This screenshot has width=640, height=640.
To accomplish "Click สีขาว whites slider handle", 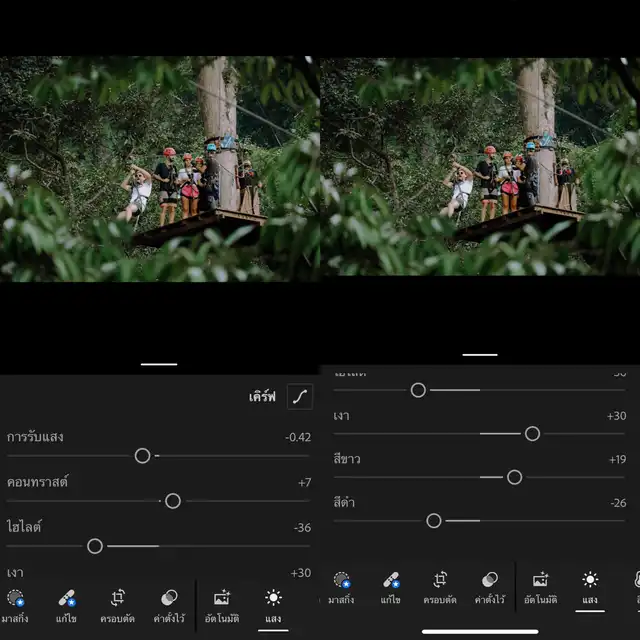I will click(x=514, y=477).
